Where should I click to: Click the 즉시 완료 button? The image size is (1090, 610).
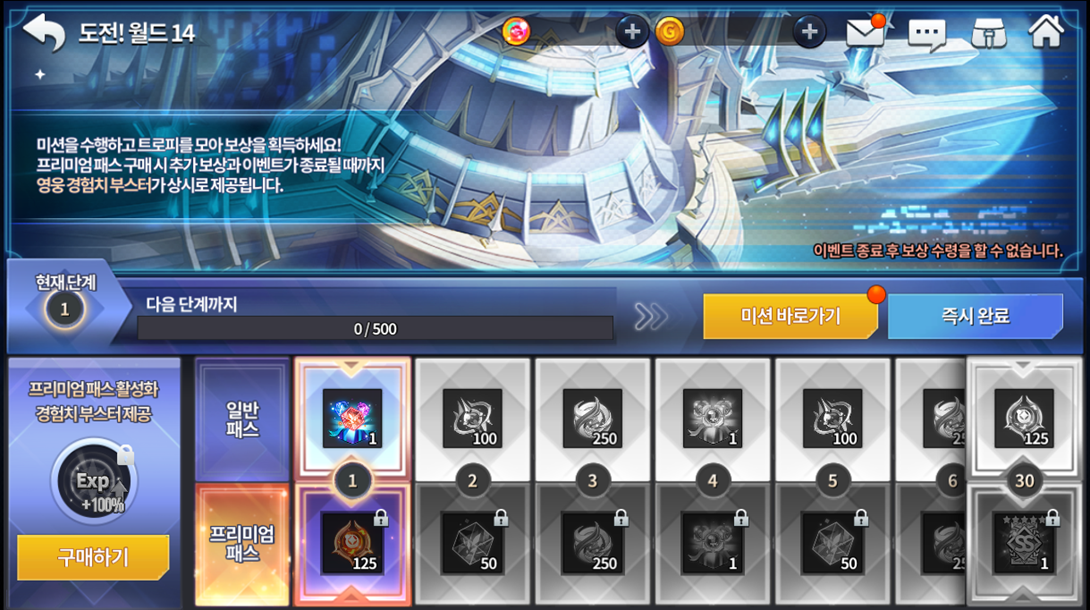(x=975, y=316)
